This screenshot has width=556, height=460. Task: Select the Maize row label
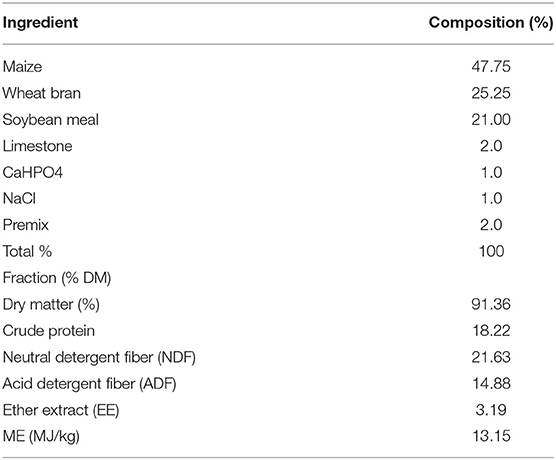click(x=22, y=67)
